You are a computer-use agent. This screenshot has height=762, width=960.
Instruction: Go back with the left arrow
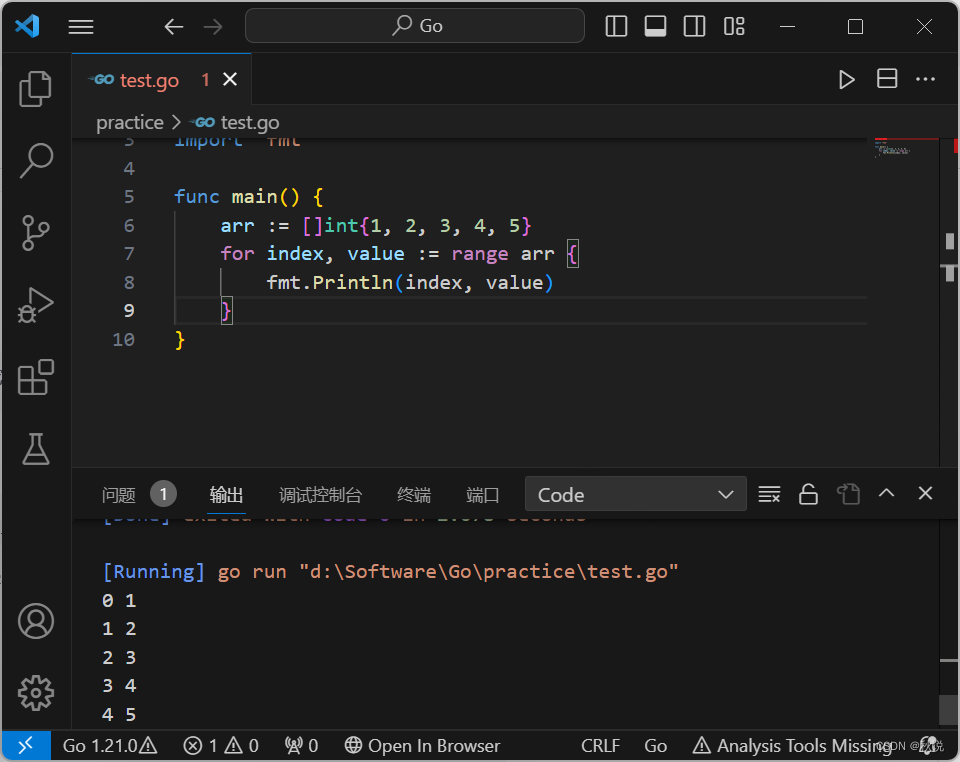pyautogui.click(x=174, y=27)
